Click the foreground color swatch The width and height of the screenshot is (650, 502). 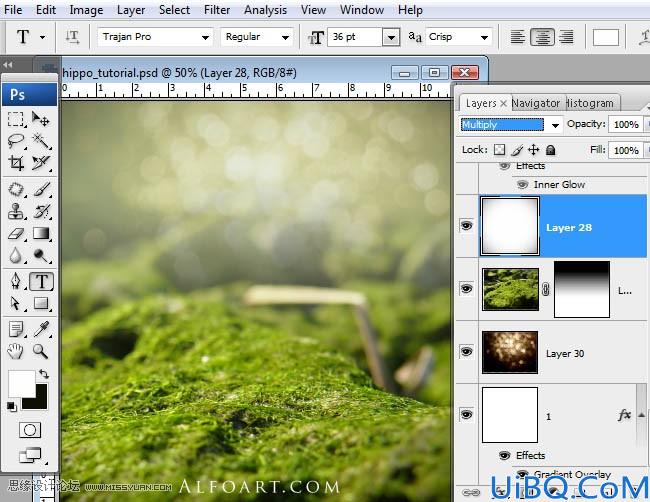(x=22, y=383)
